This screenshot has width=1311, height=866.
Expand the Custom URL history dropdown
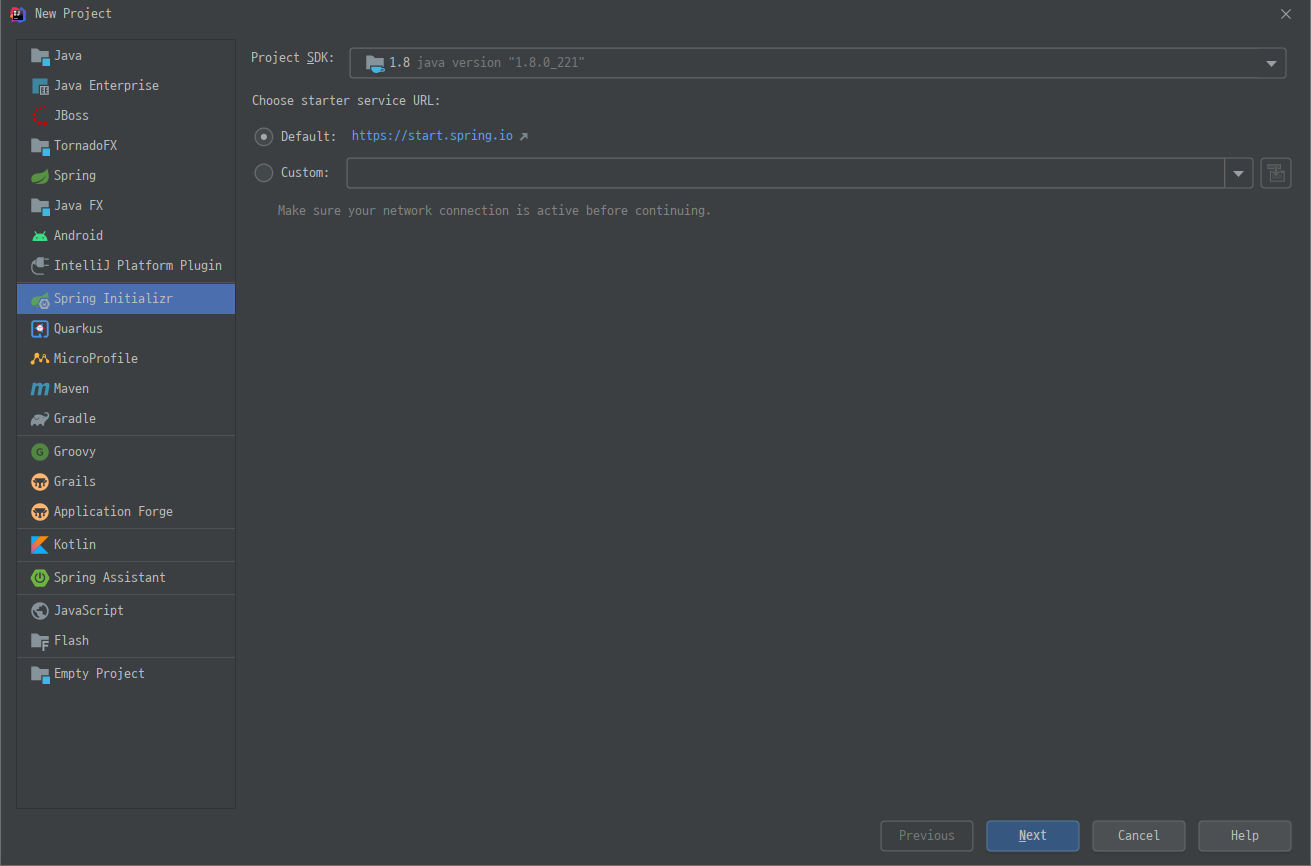[x=1238, y=173]
